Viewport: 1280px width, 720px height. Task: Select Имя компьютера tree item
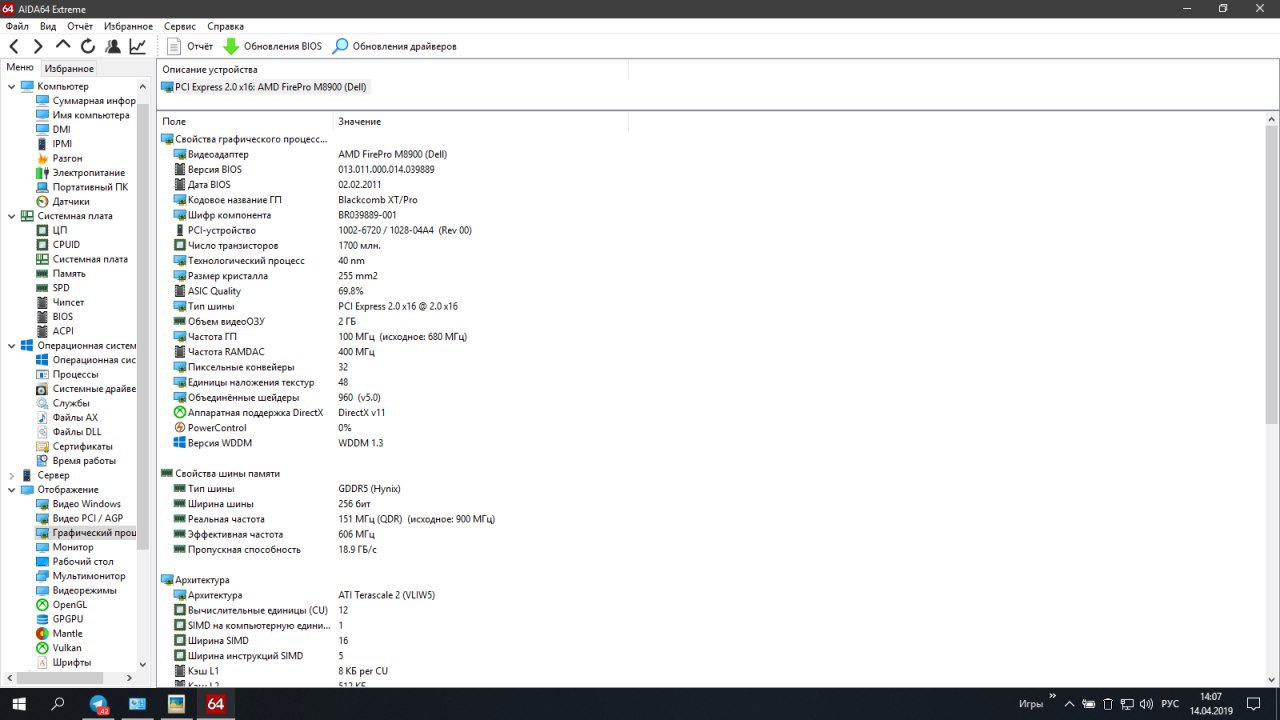(83, 115)
